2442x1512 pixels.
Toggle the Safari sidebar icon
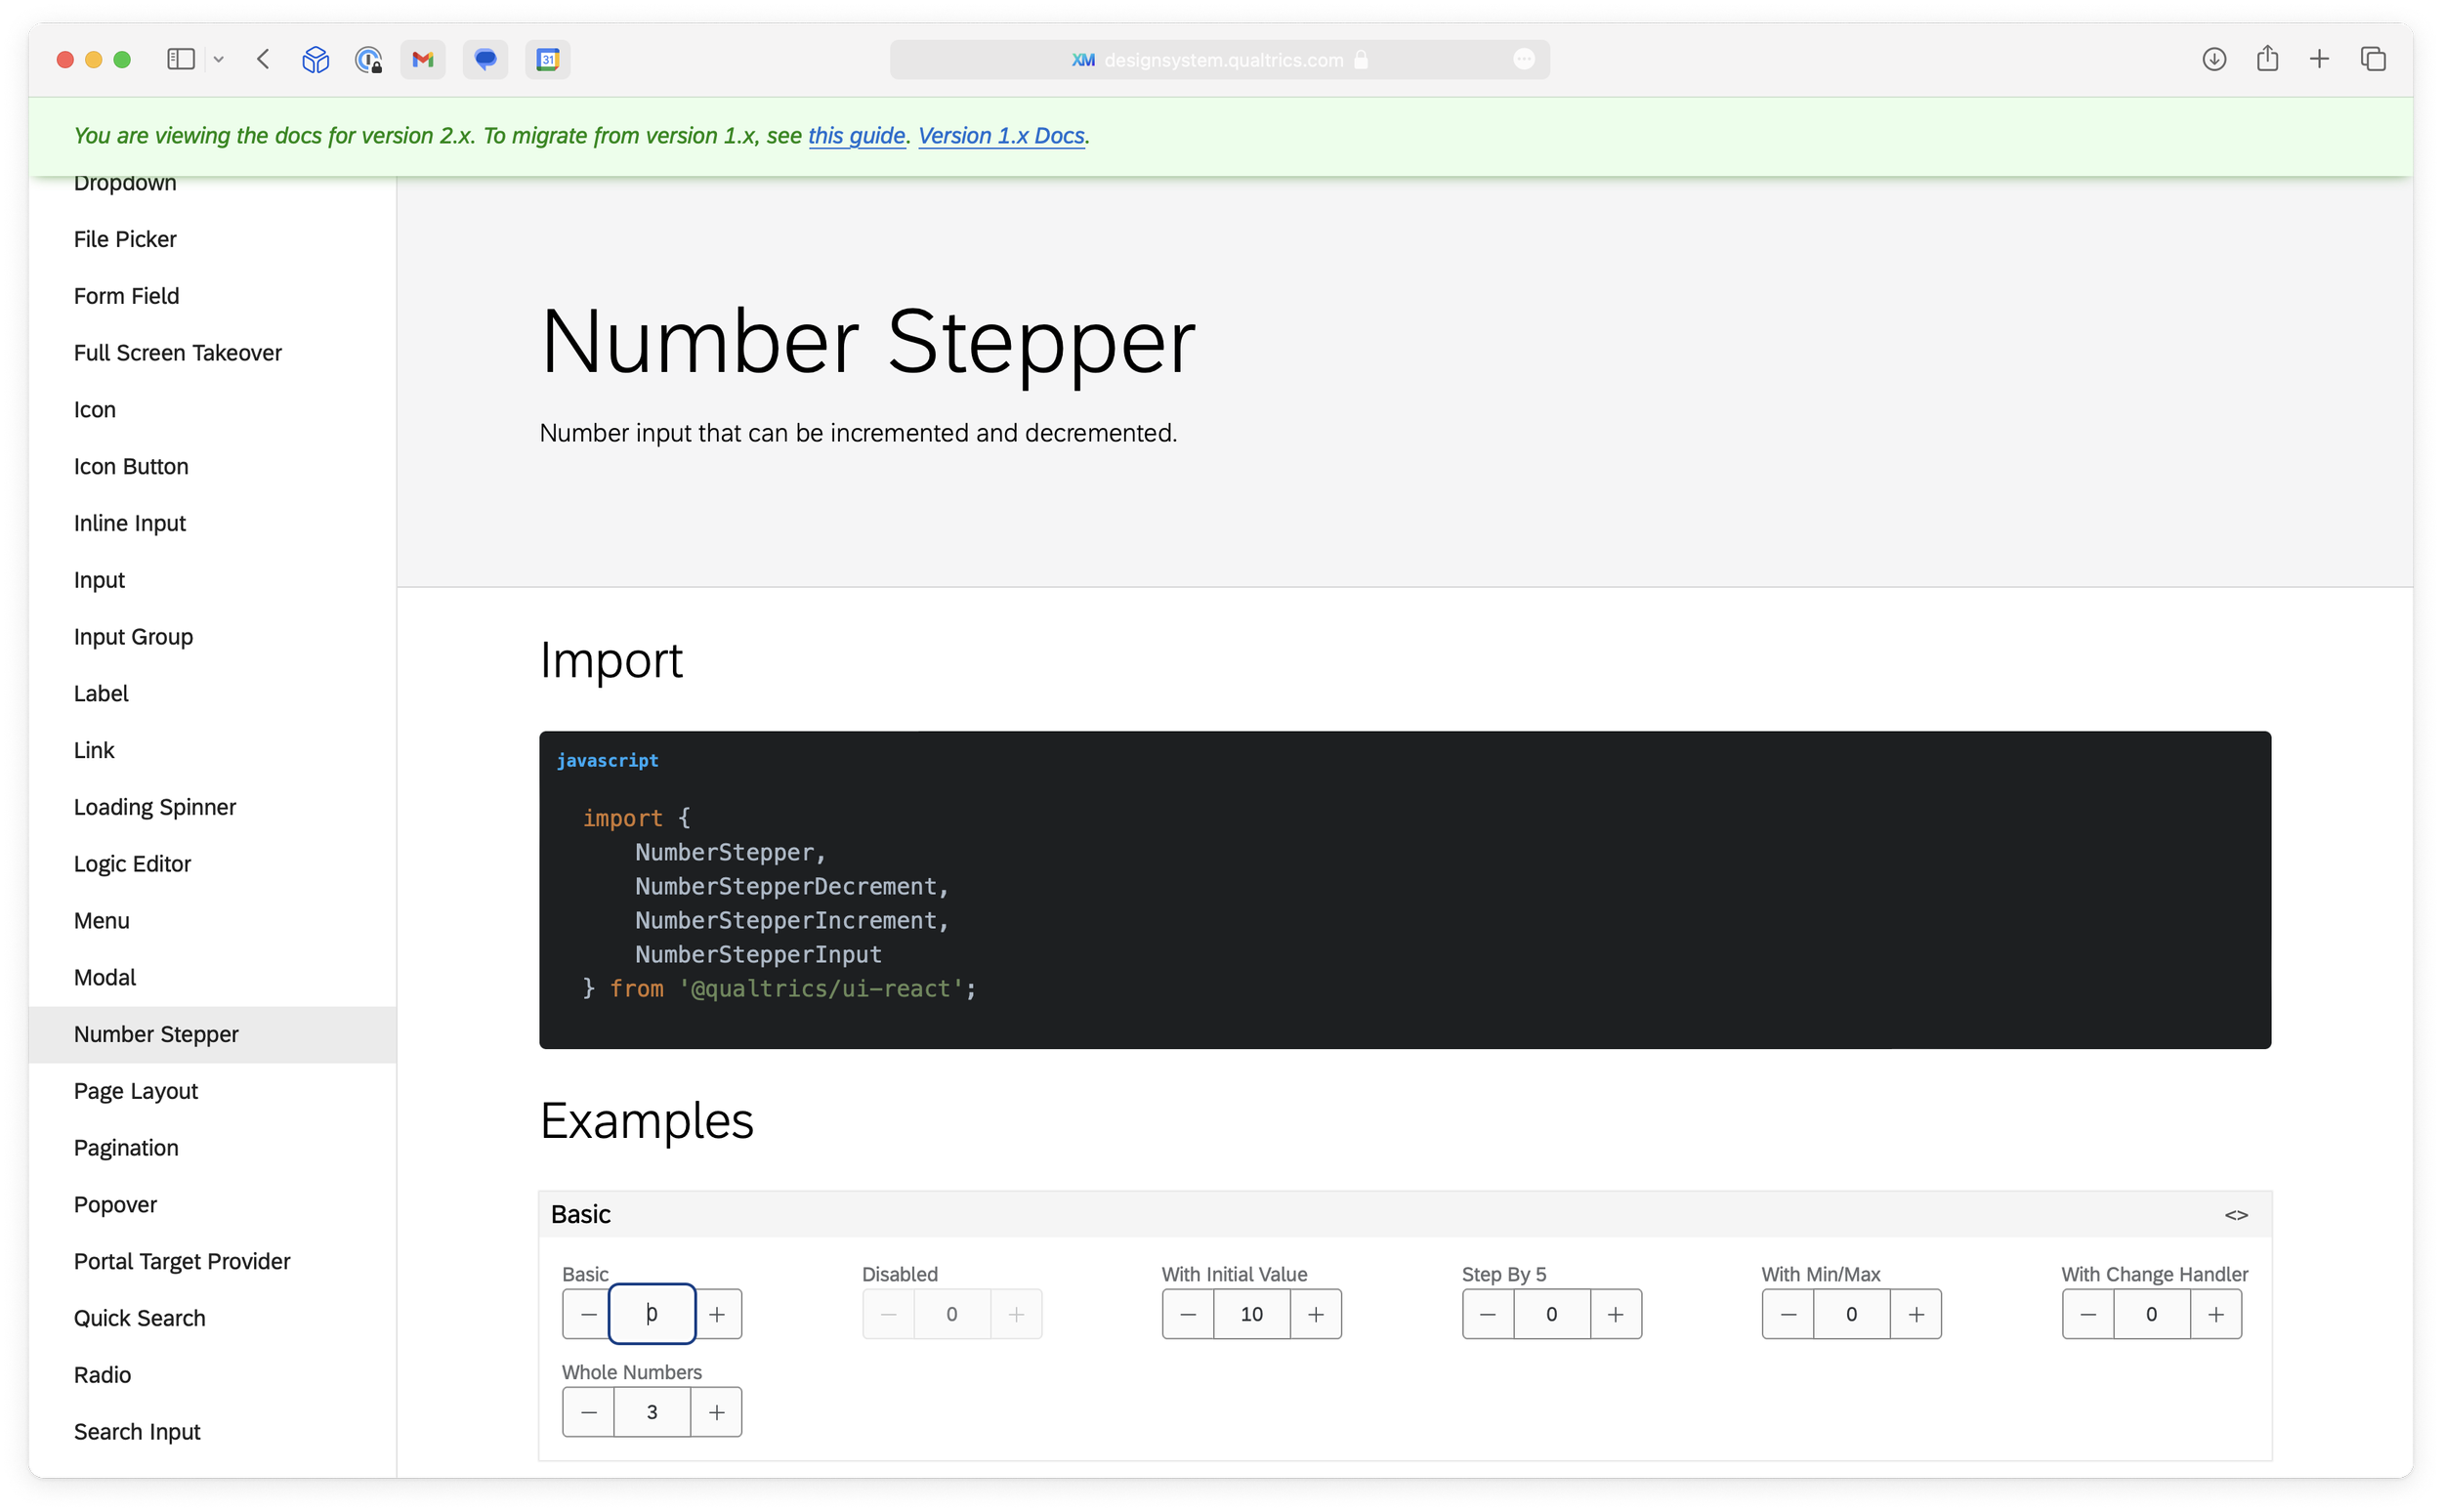(x=180, y=59)
